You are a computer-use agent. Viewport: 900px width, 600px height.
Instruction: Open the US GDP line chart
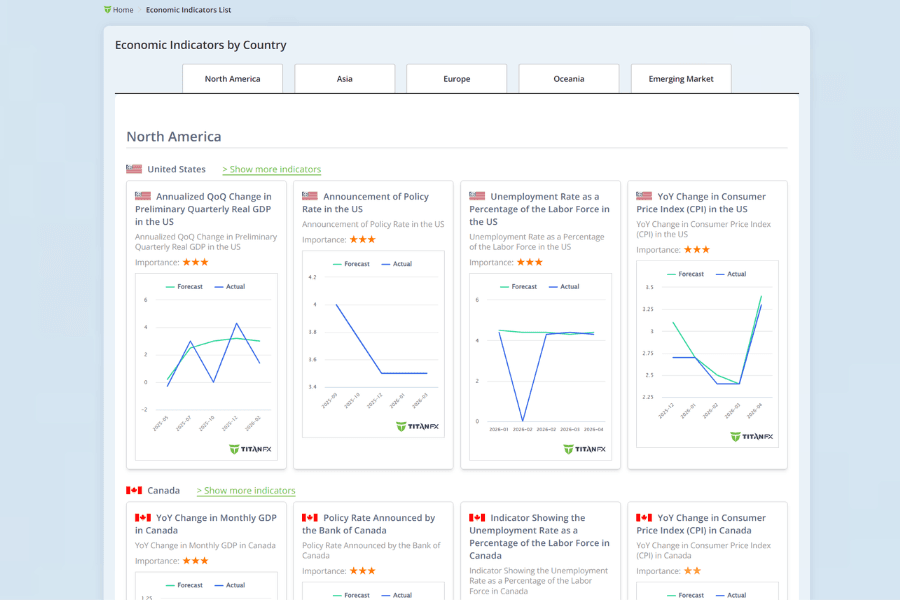(206, 367)
